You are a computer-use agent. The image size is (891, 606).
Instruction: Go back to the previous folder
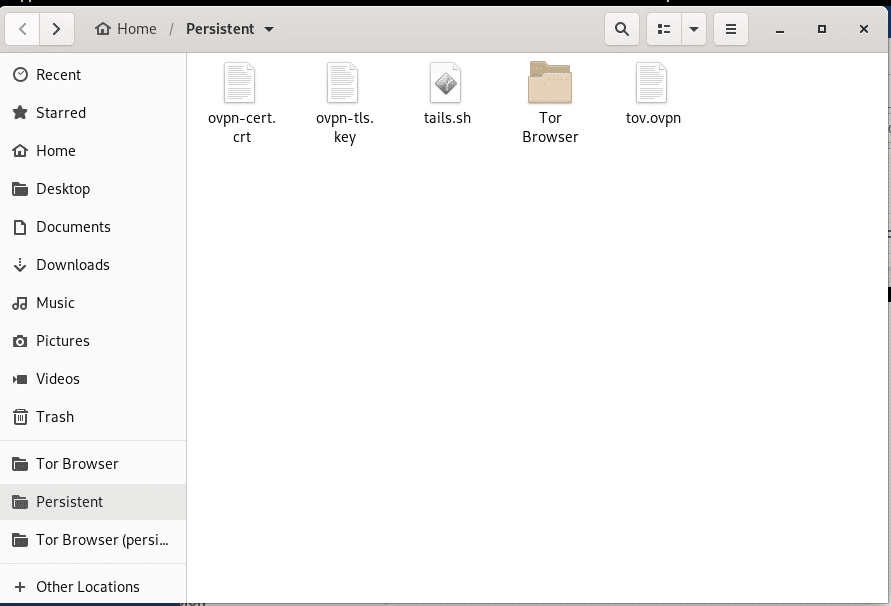tap(22, 28)
